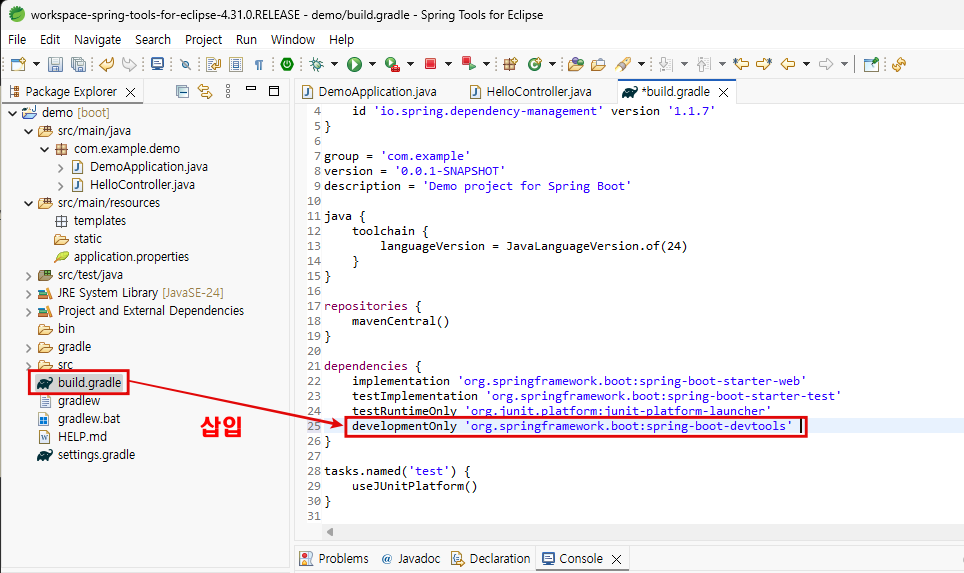Viewport: 964px width, 573px height.
Task: Collapse All in Package Explorer
Action: tap(182, 92)
